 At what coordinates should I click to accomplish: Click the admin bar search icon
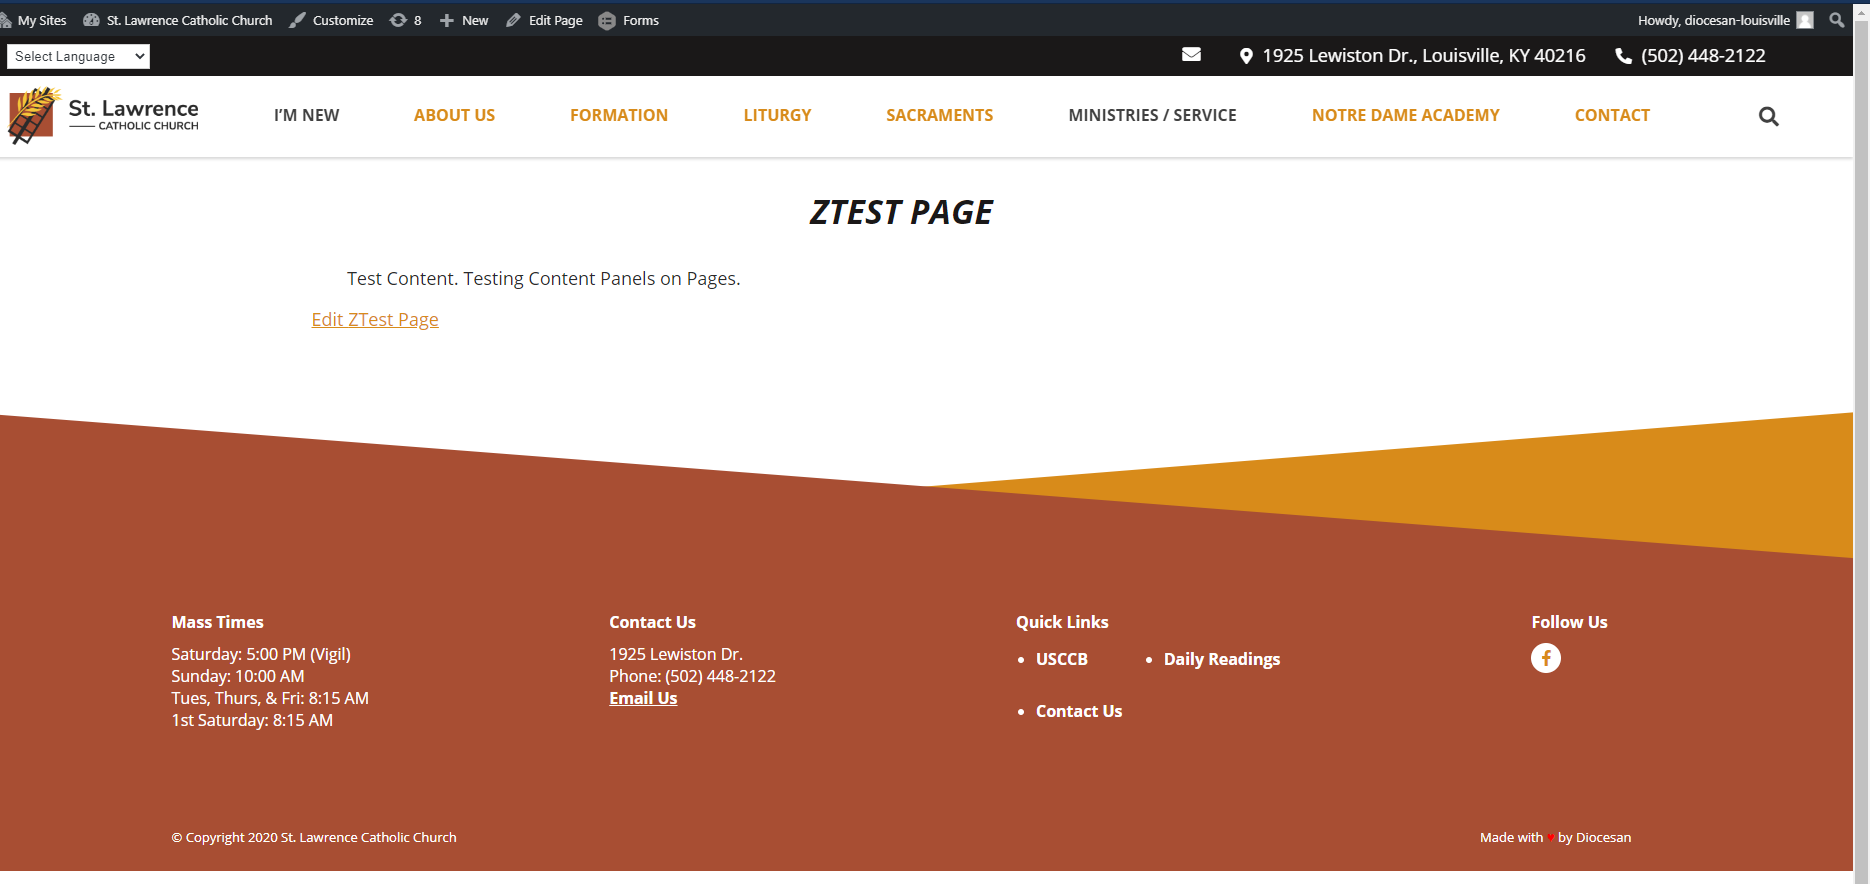pos(1836,20)
